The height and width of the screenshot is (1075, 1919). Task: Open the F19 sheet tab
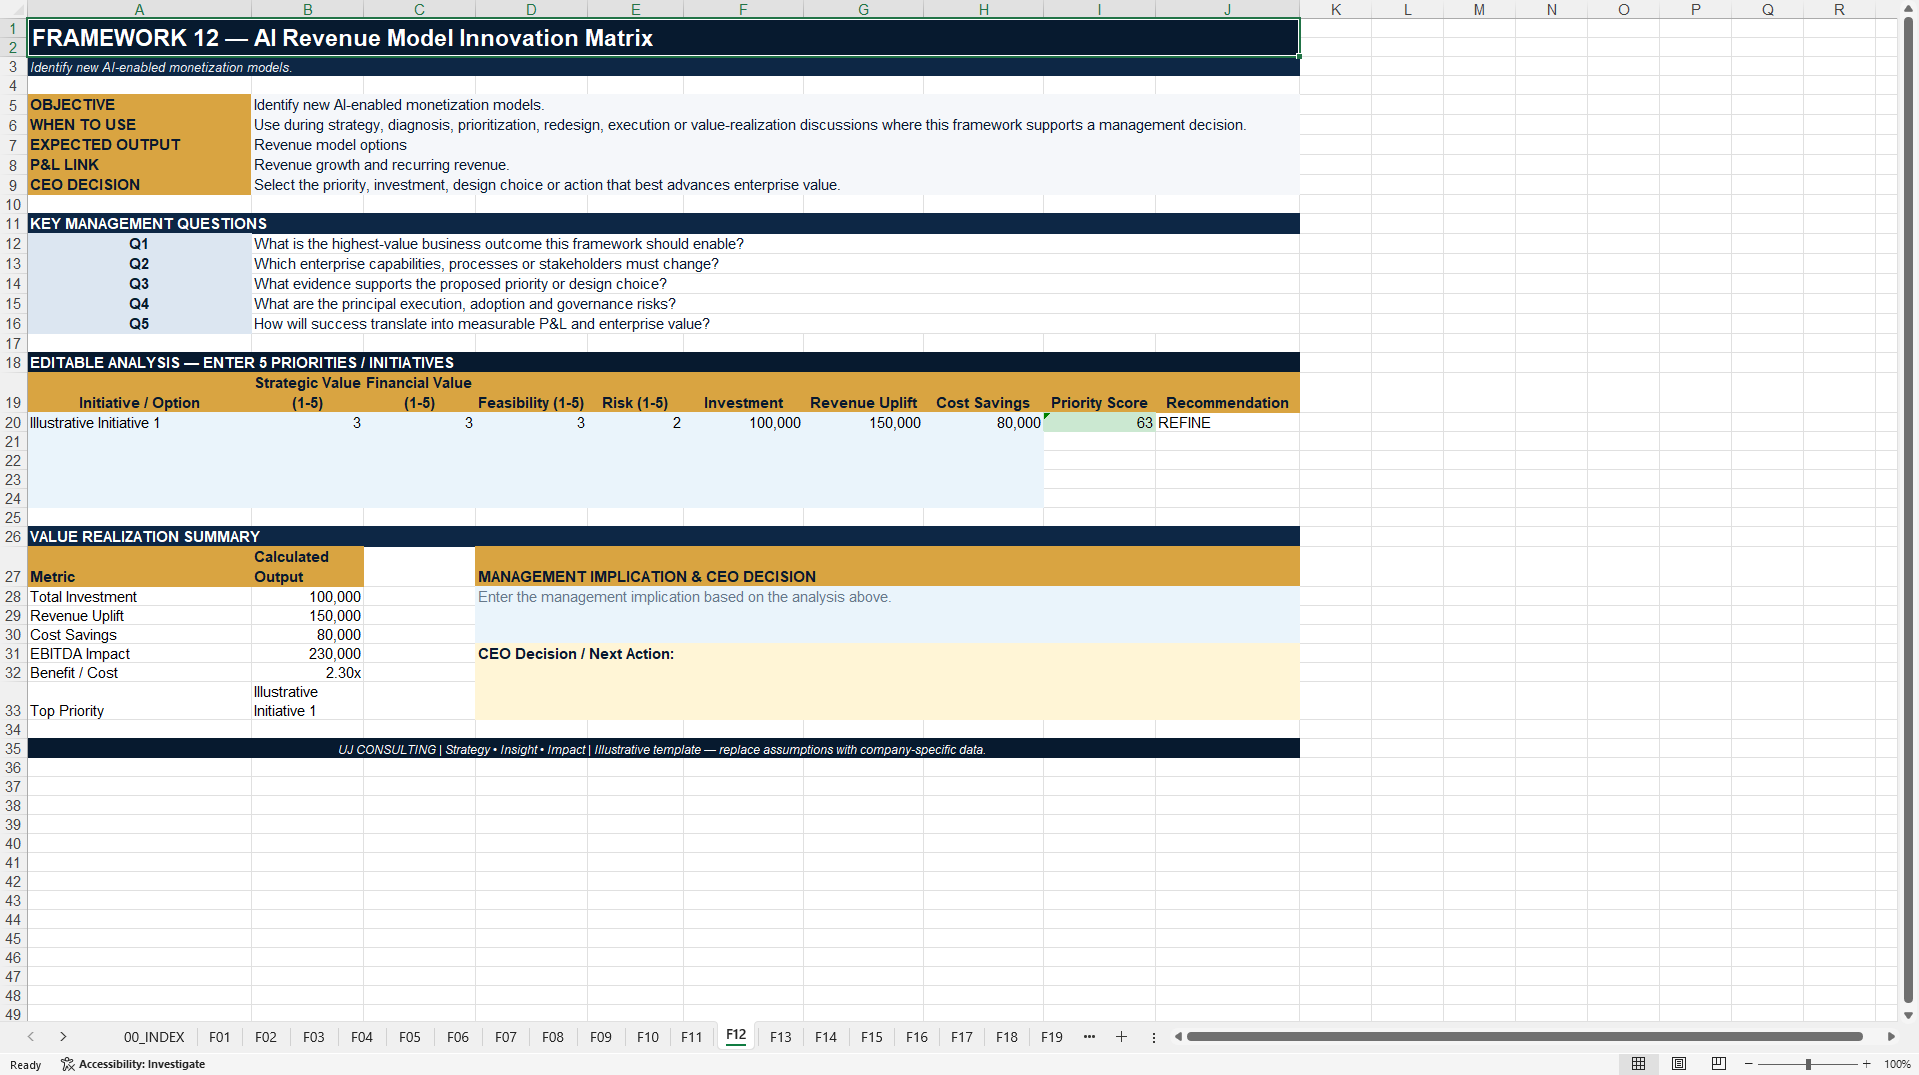[1052, 1037]
